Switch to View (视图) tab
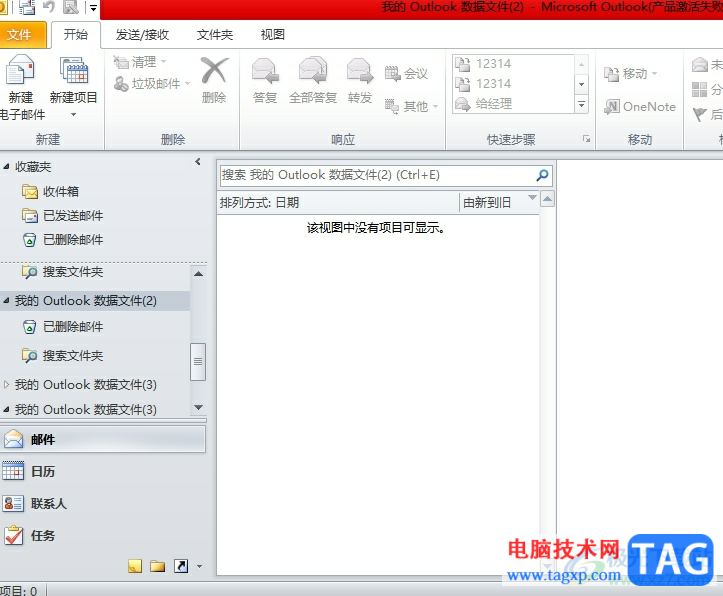The width and height of the screenshot is (723, 596). tap(273, 35)
